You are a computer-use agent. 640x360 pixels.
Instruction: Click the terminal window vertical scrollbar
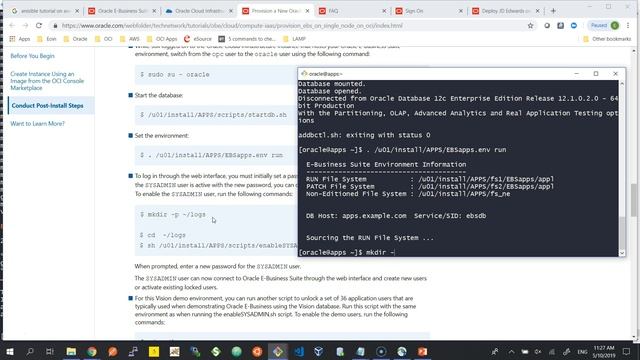coord(622,233)
